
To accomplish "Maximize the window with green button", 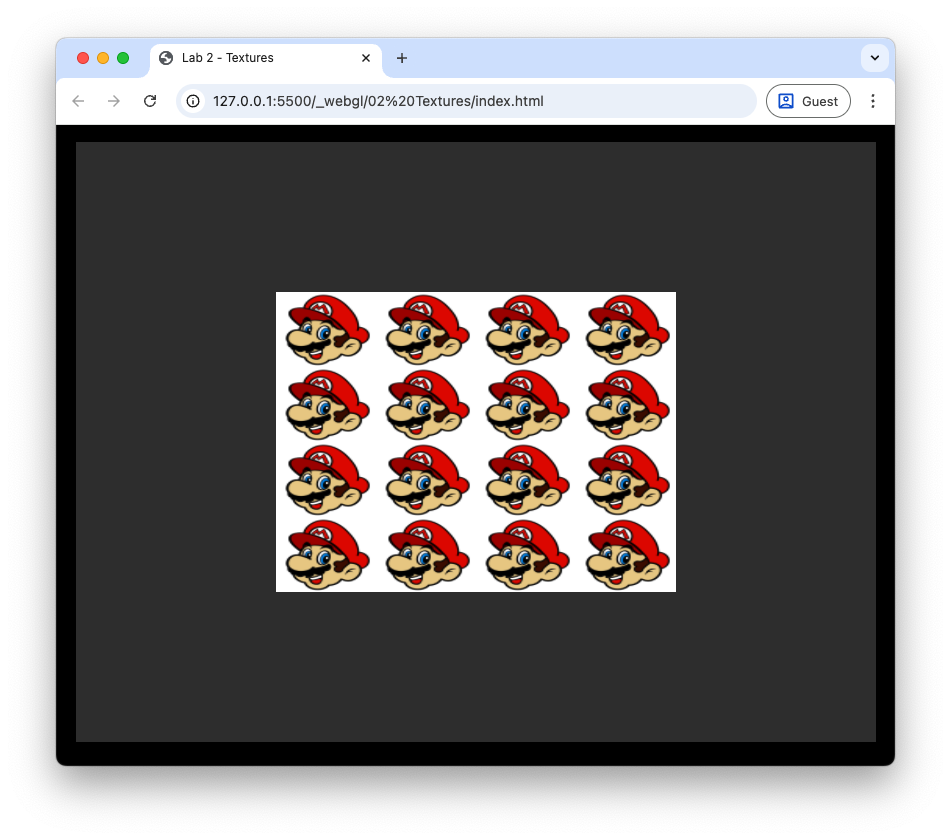I will point(123,58).
